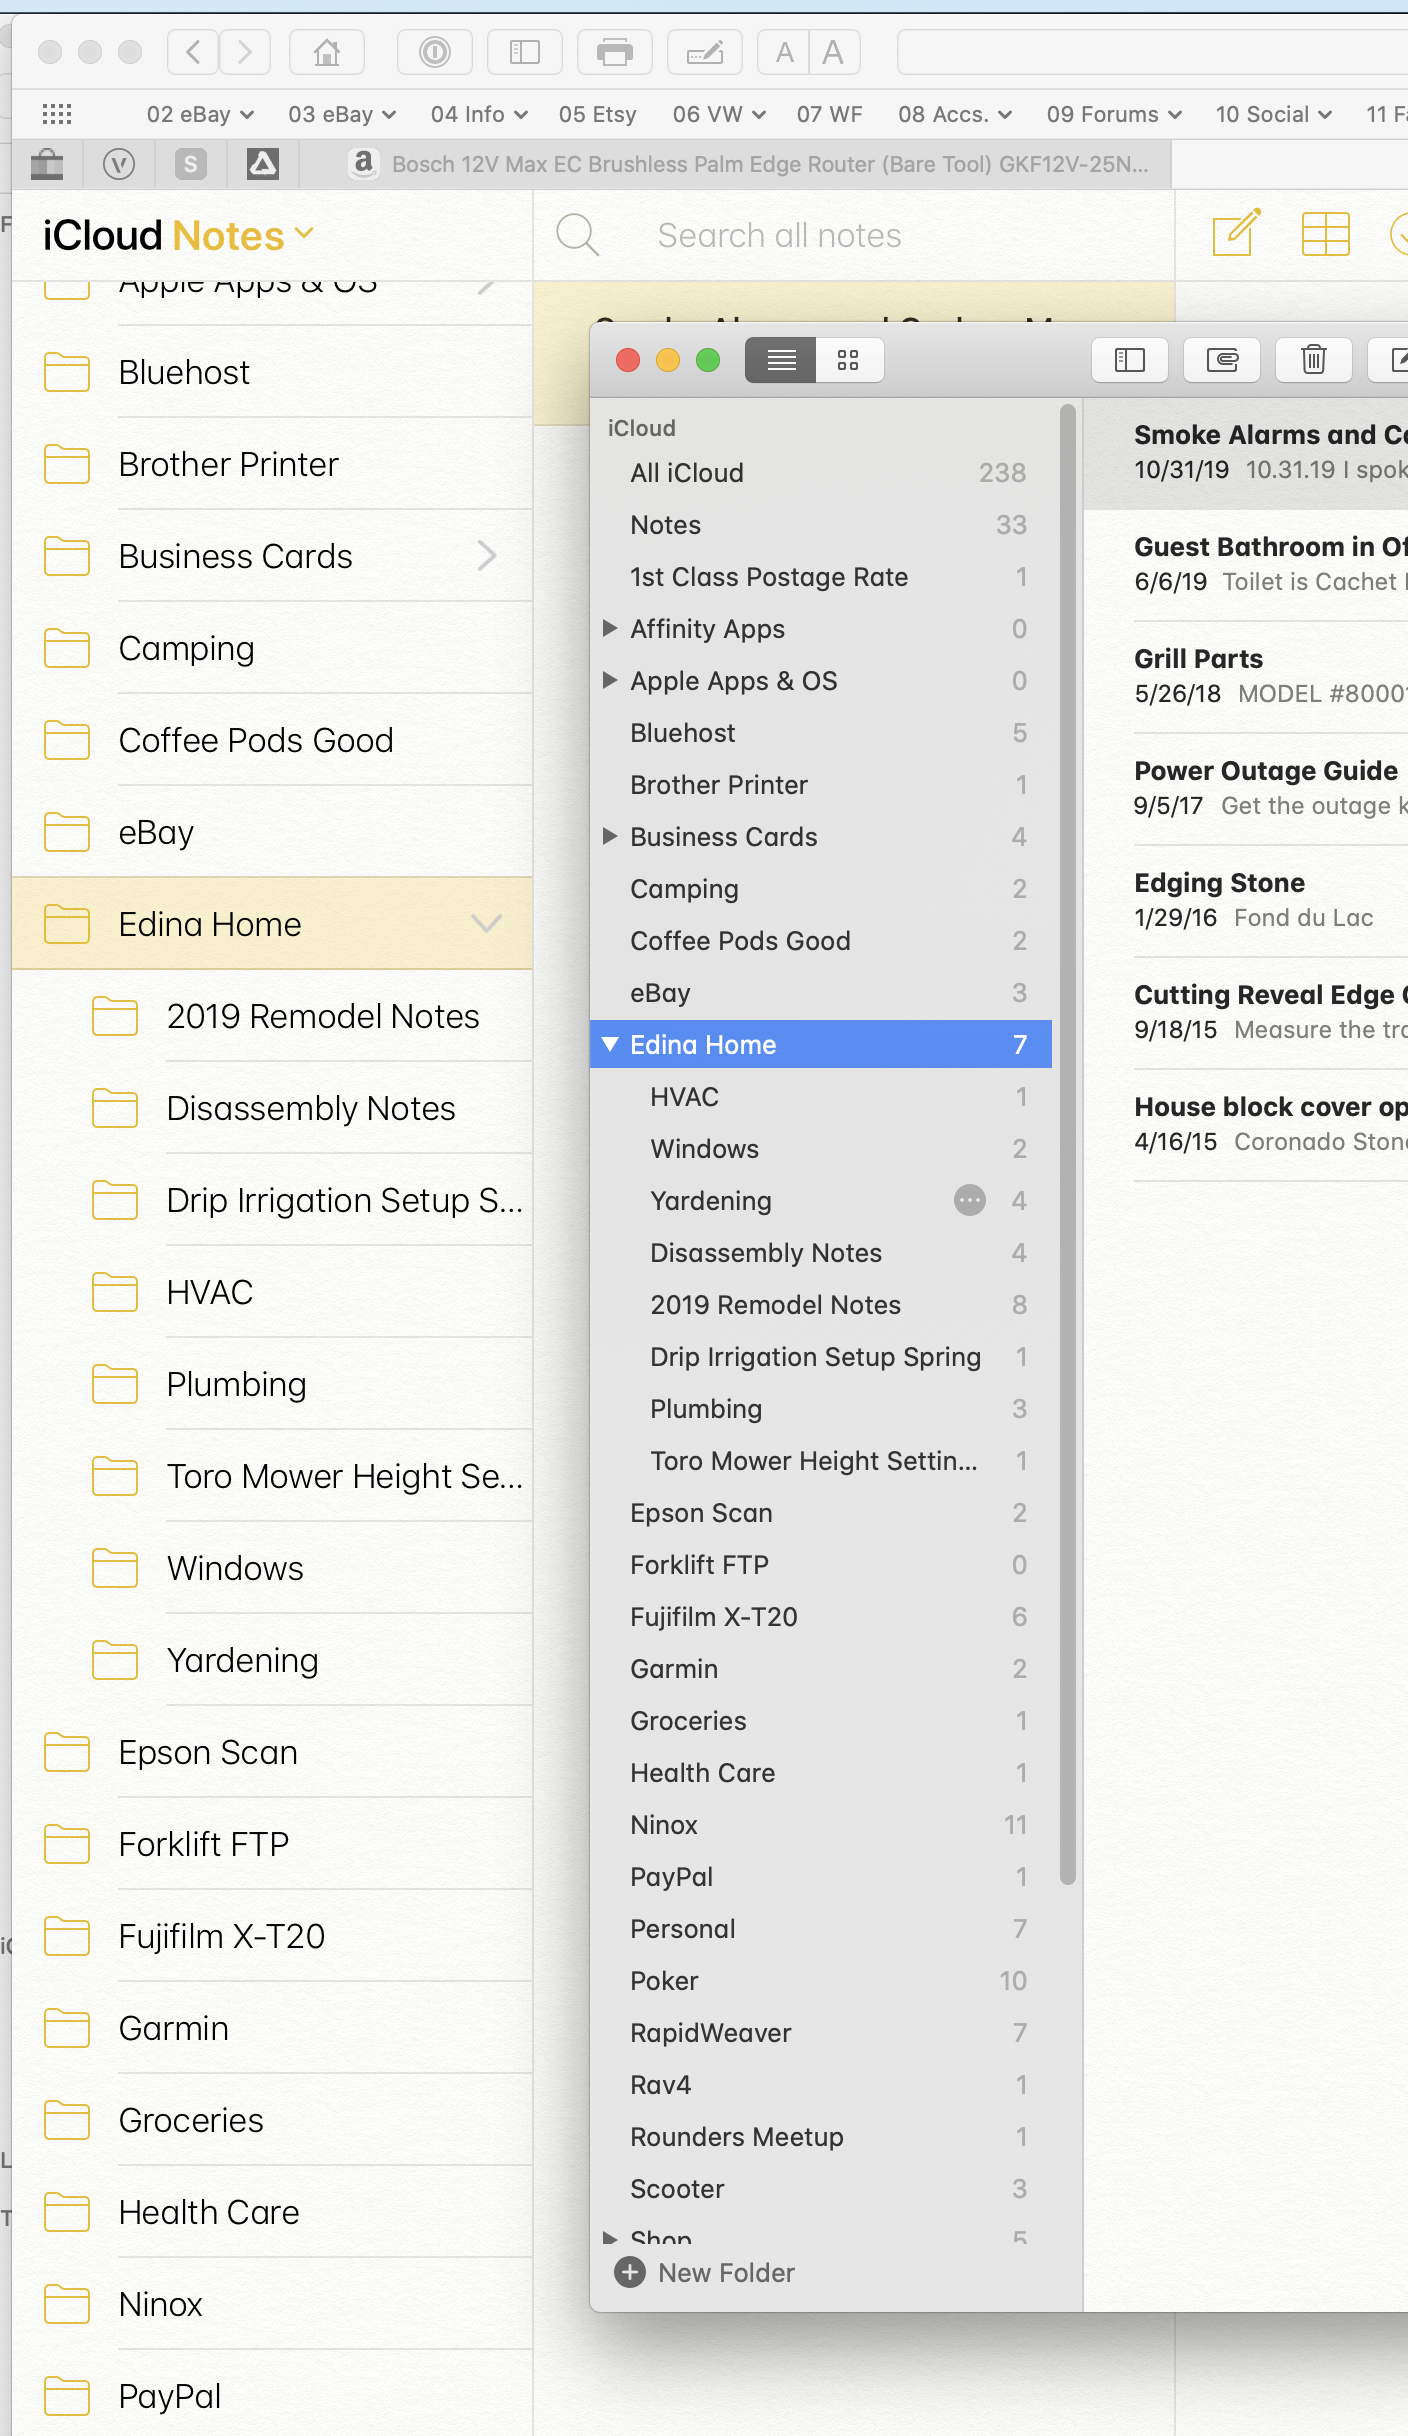Image resolution: width=1408 pixels, height=2436 pixels.
Task: Click the iCloud search magnifier icon
Action: click(x=577, y=236)
